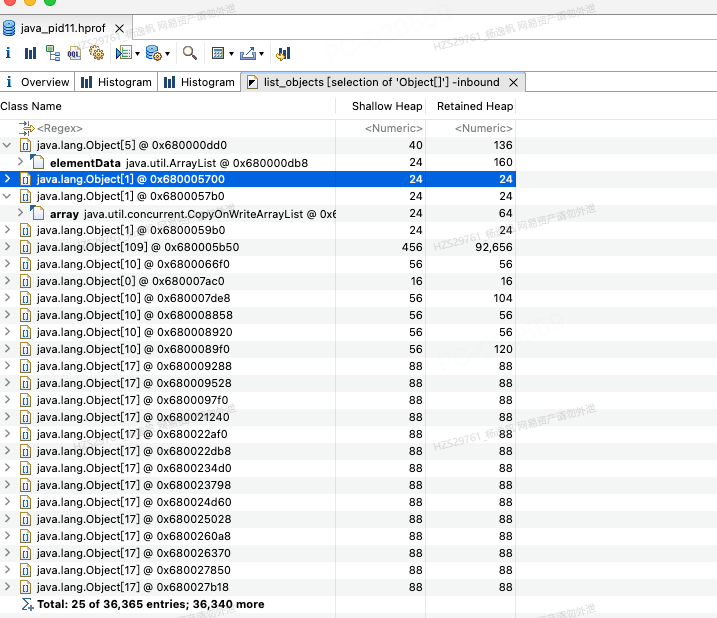
Task: Click shallow heap value 456
Action: point(412,247)
